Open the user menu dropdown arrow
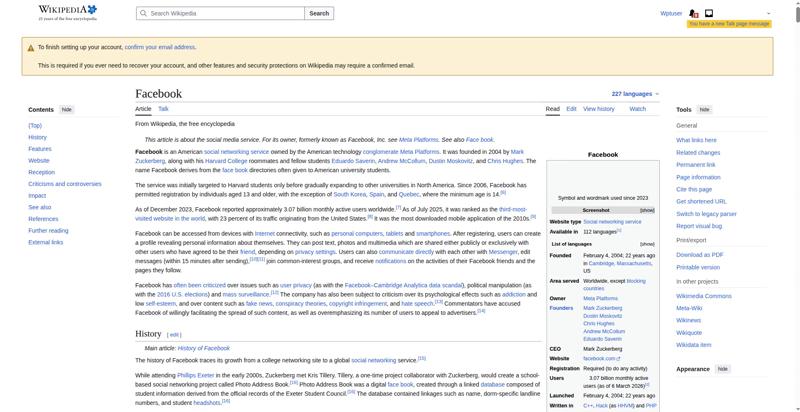The width and height of the screenshot is (800, 412). 768,14
